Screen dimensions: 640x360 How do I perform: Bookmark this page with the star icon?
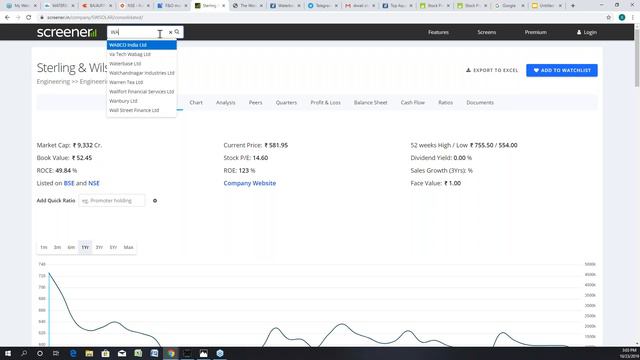coord(609,18)
